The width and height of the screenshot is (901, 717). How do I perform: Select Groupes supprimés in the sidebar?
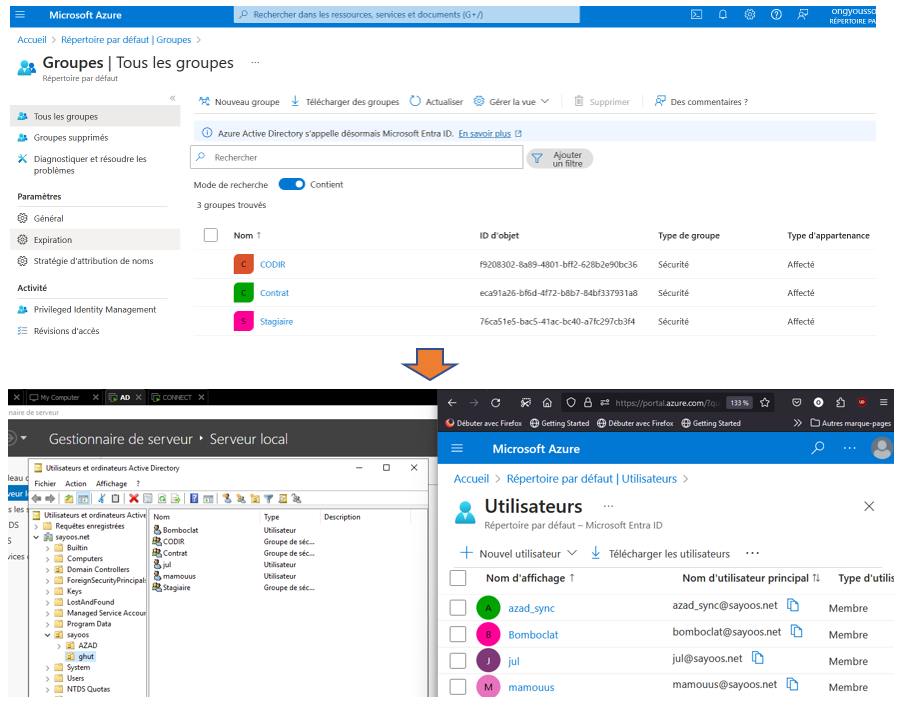click(71, 138)
